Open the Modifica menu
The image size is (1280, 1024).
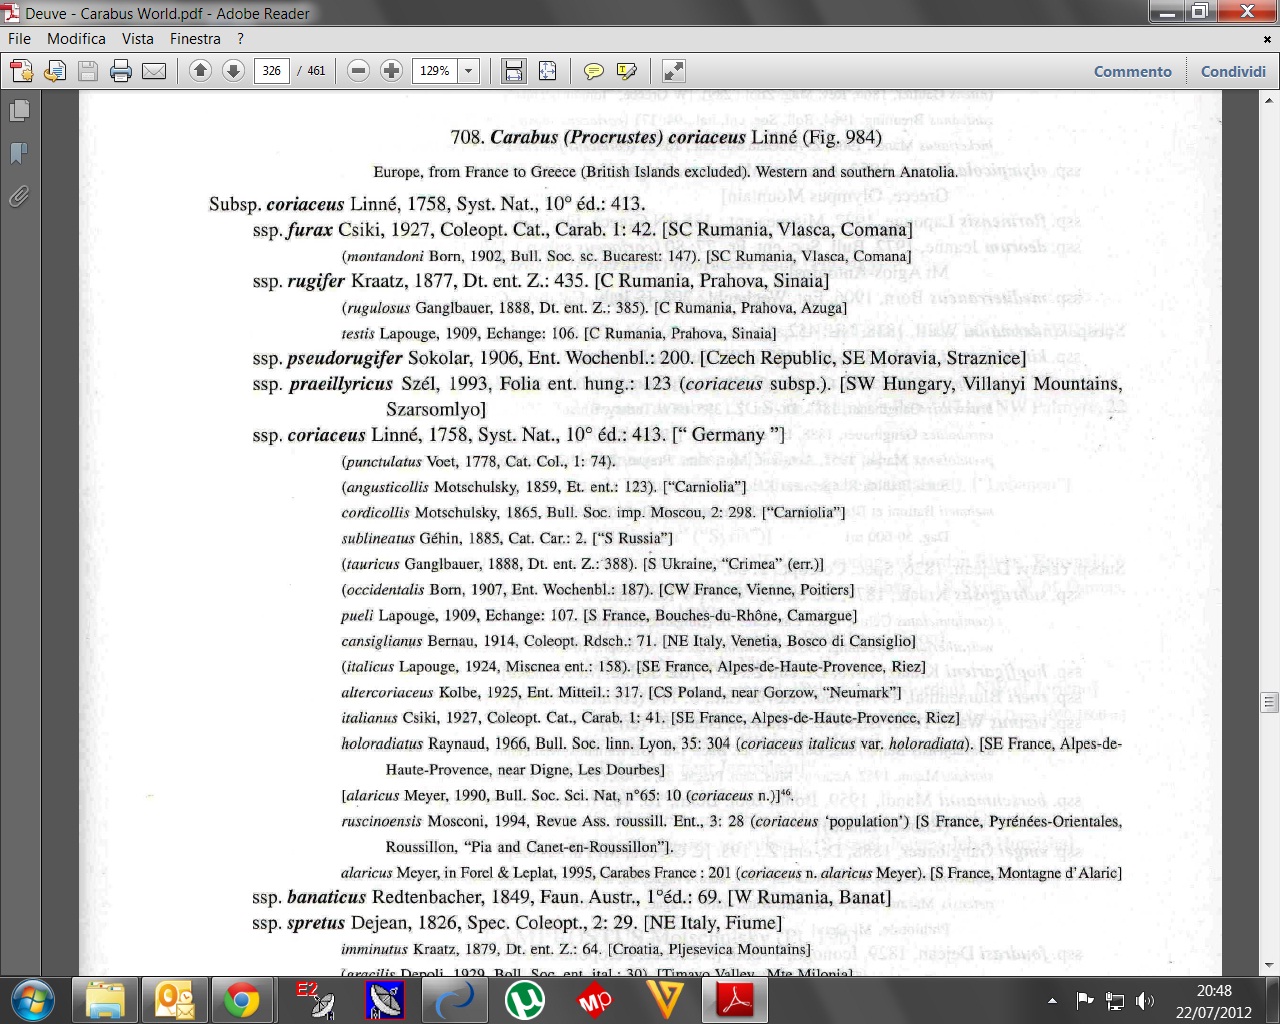76,39
